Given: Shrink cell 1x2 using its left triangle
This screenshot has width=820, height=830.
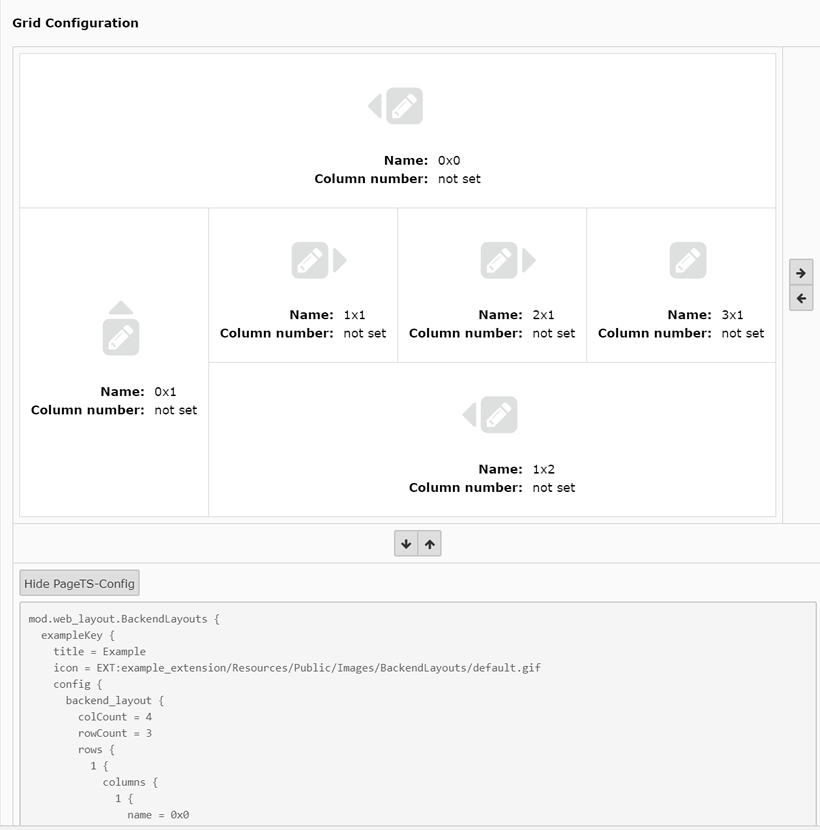Looking at the screenshot, I should pos(469,415).
